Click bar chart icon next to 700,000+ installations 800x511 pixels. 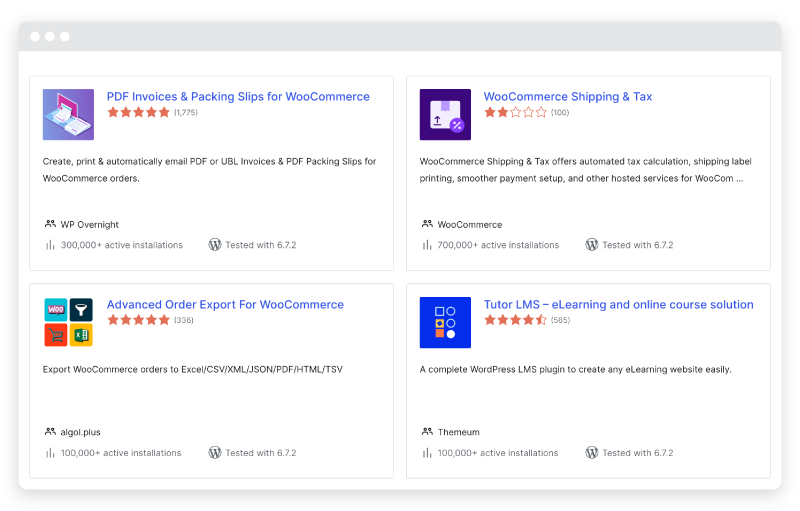[x=427, y=245]
